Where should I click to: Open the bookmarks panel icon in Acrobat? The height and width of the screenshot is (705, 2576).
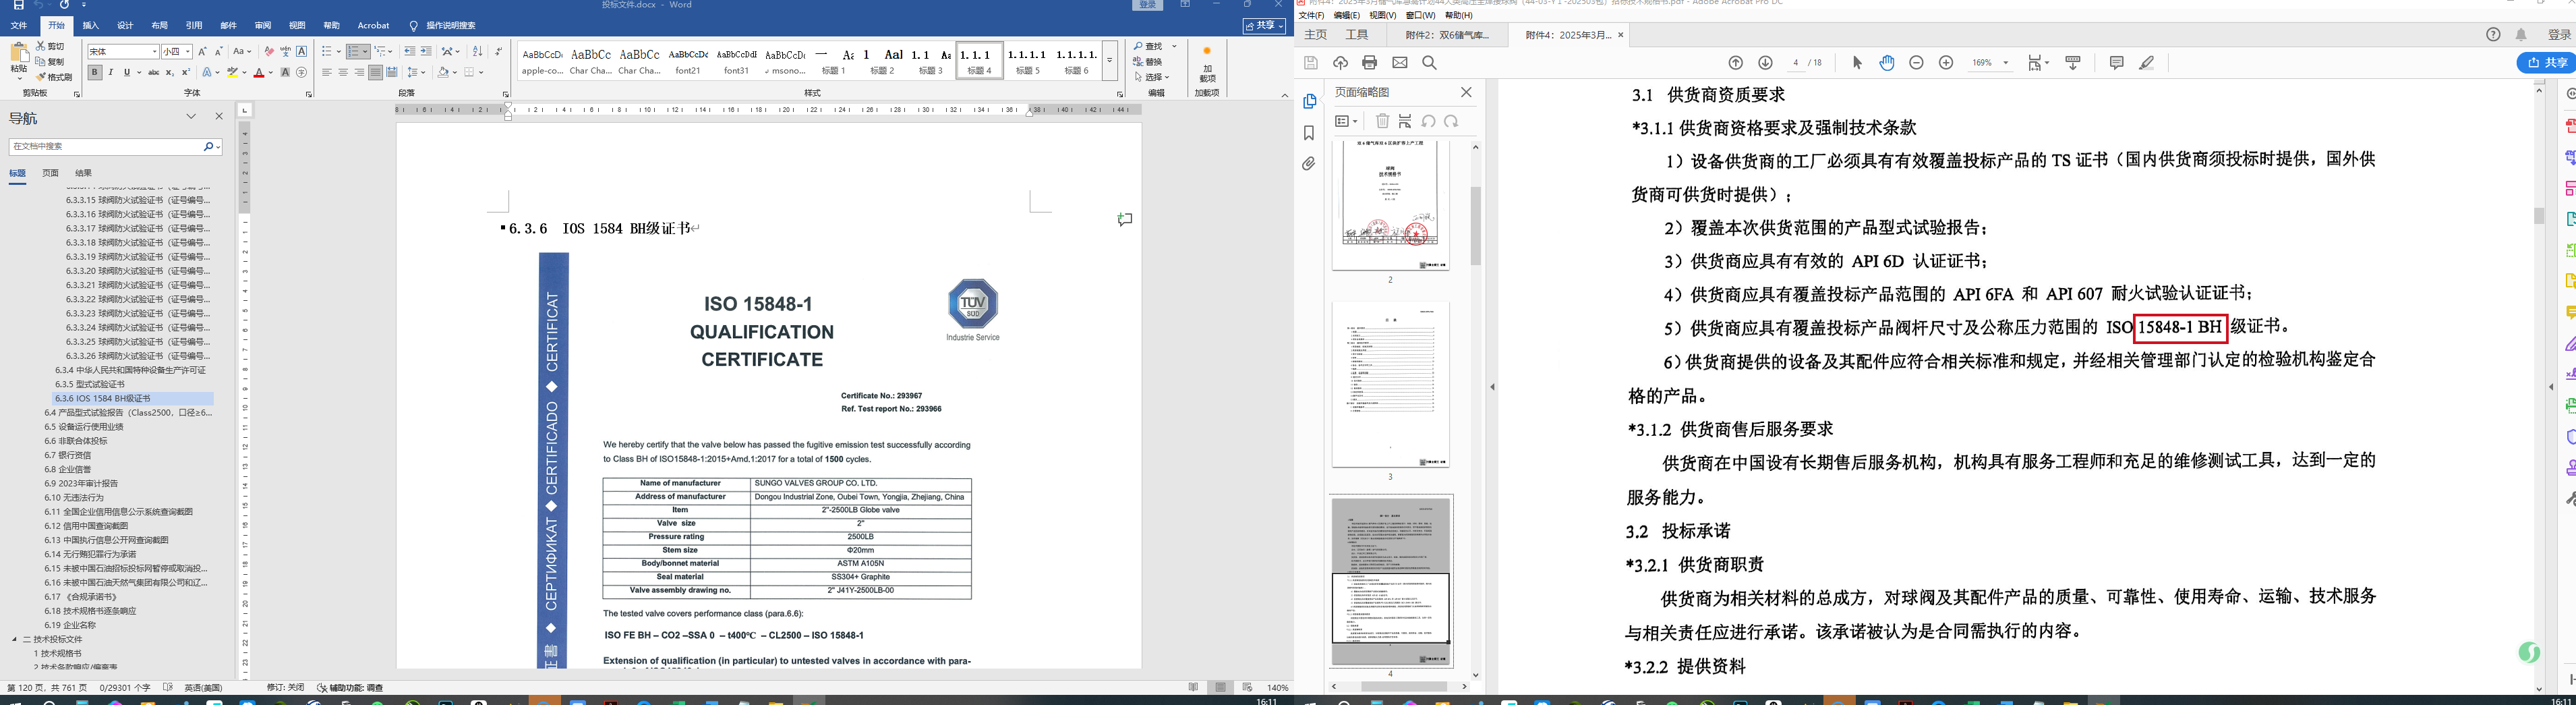(1309, 133)
